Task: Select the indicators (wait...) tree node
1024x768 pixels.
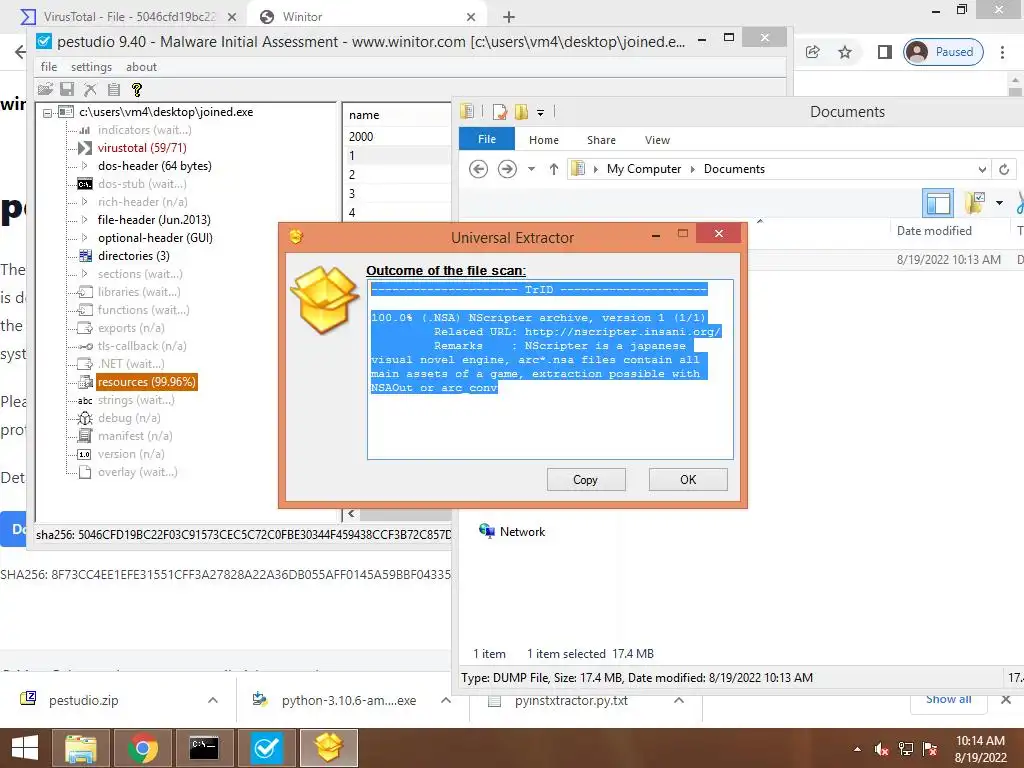Action: [144, 130]
